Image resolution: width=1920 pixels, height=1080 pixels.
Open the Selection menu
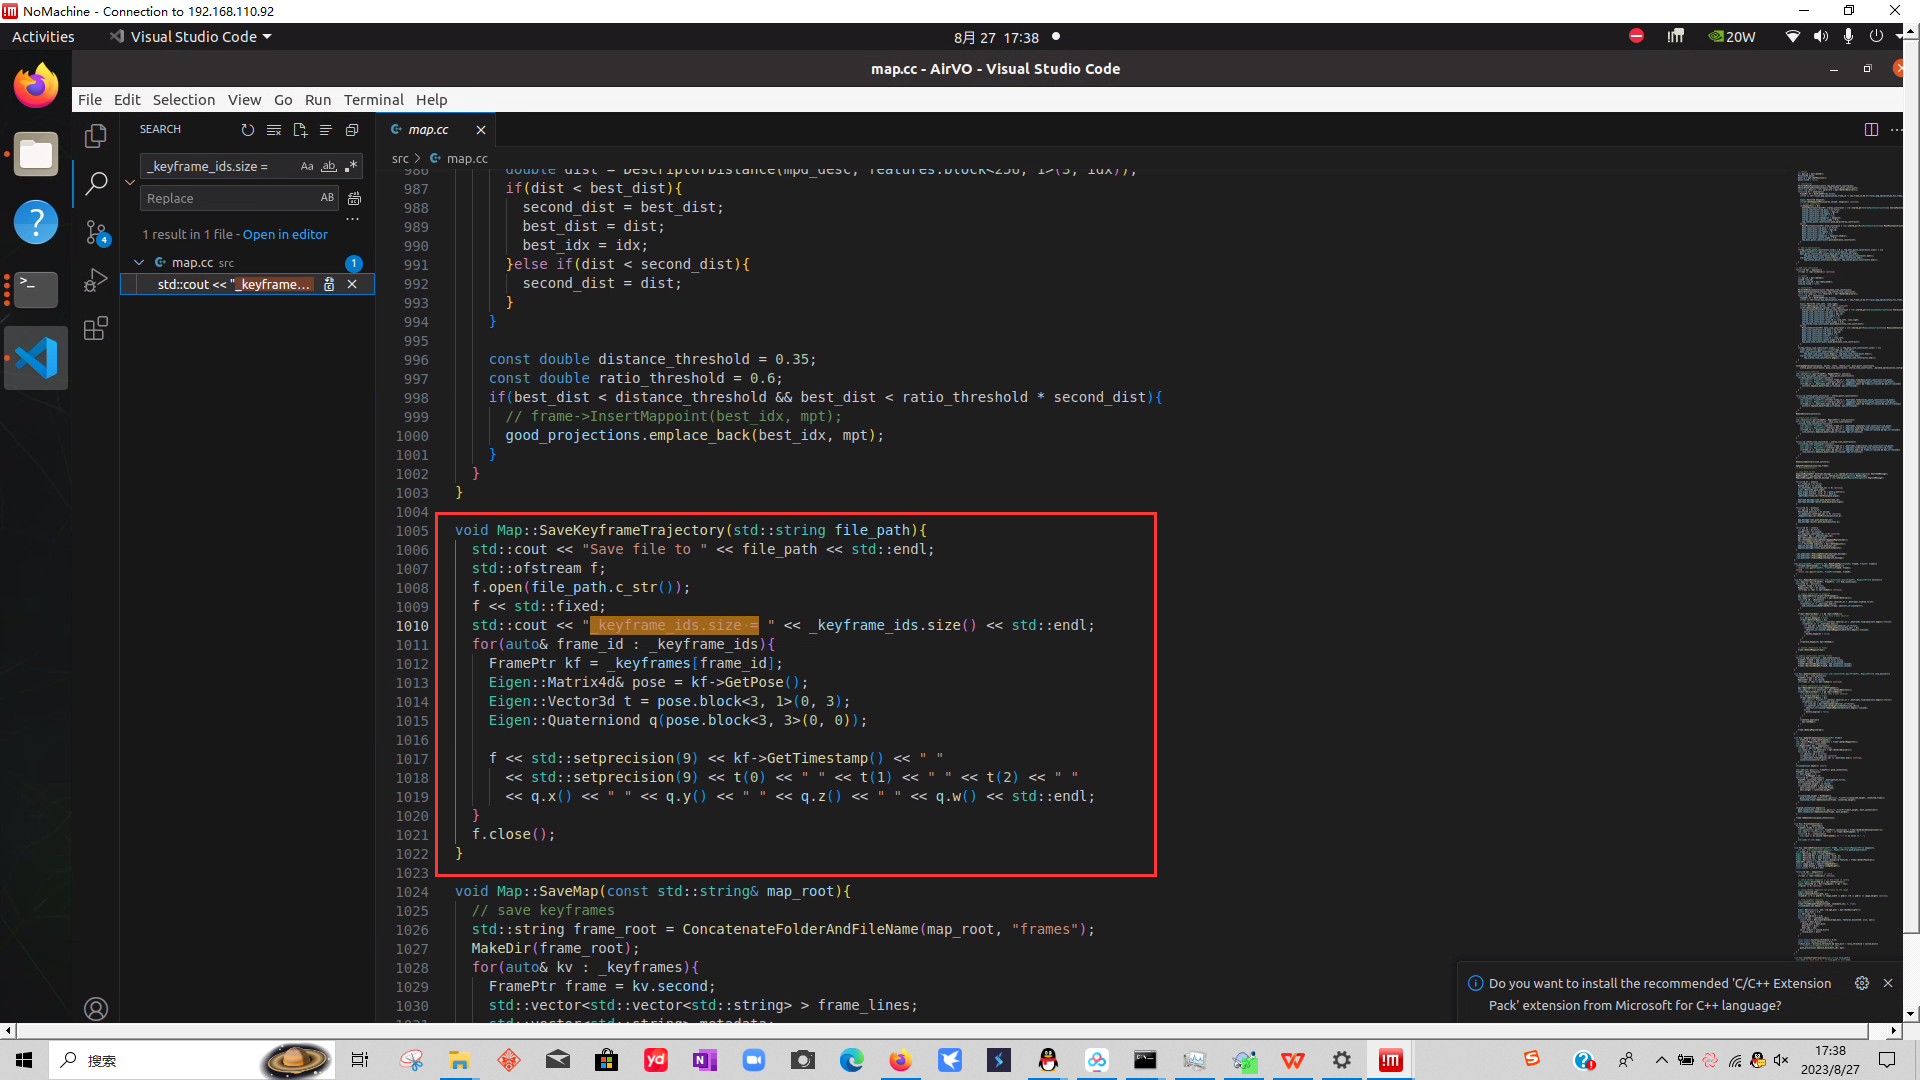point(183,100)
